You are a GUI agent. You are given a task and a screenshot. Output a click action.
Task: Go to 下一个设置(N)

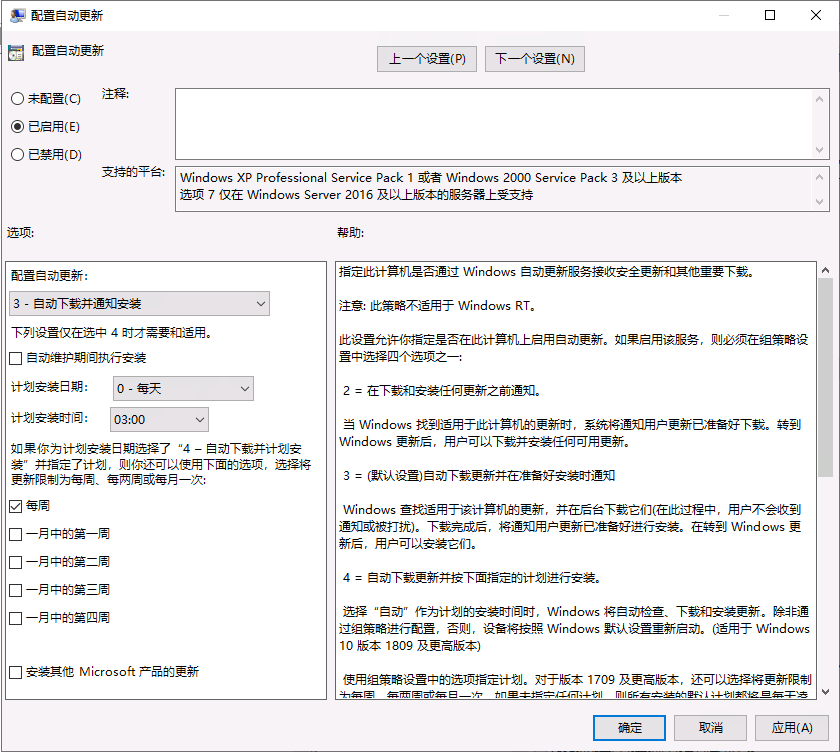[535, 58]
